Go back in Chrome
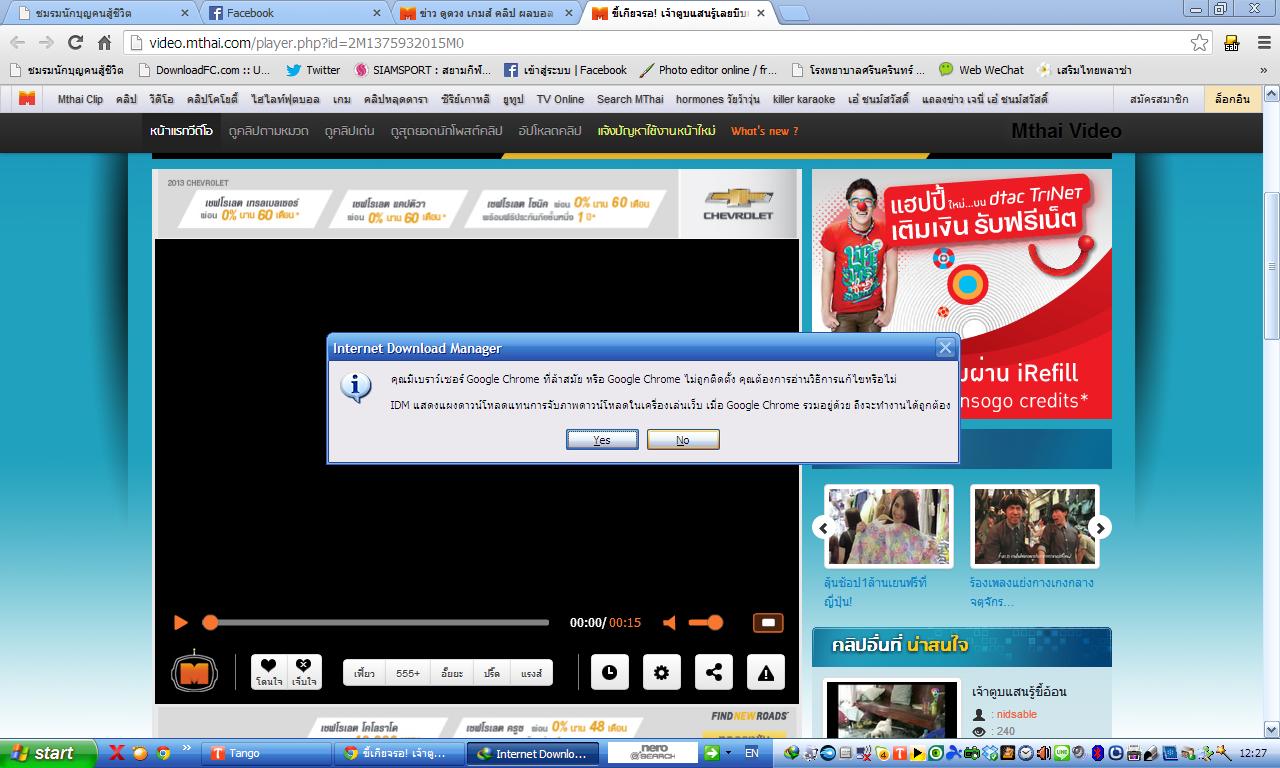 click(18, 43)
